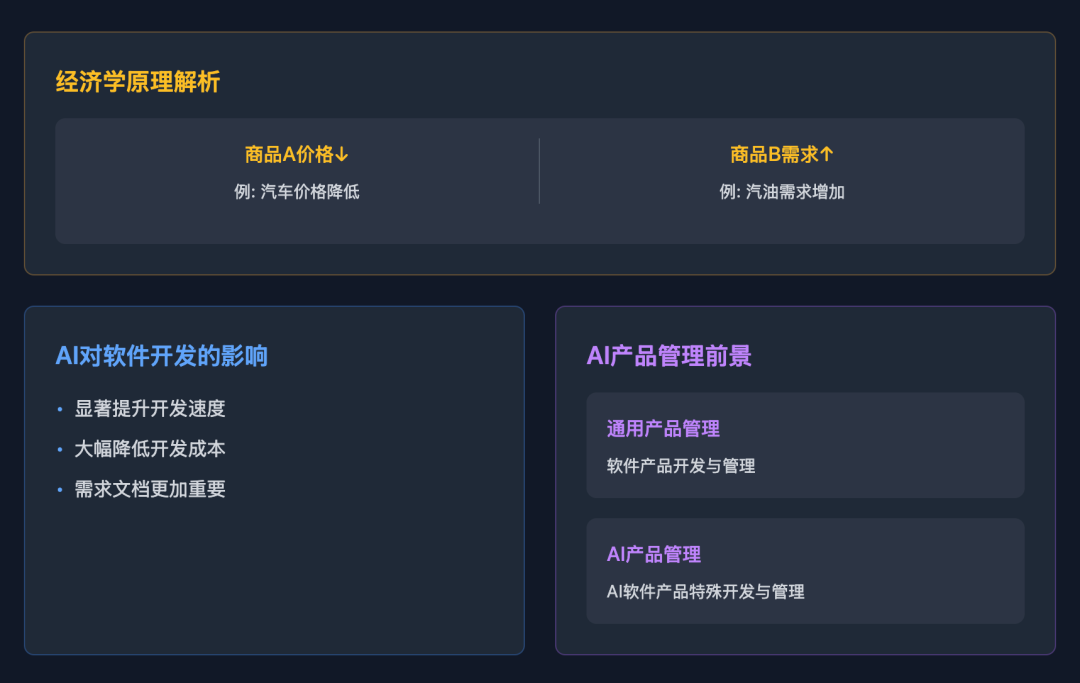Screen dimensions: 1080x683
Task: Select the 商品A价格↓ title
Action: pyautogui.click(x=297, y=154)
